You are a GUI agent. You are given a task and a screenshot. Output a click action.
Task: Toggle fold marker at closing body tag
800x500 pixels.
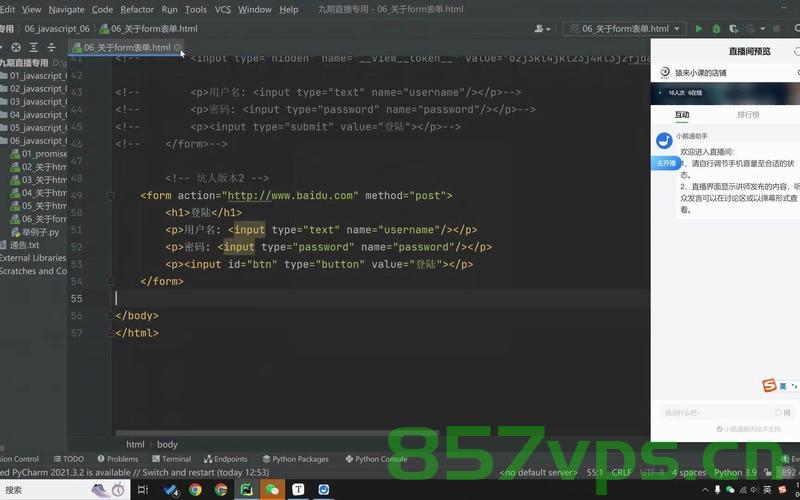click(110, 316)
